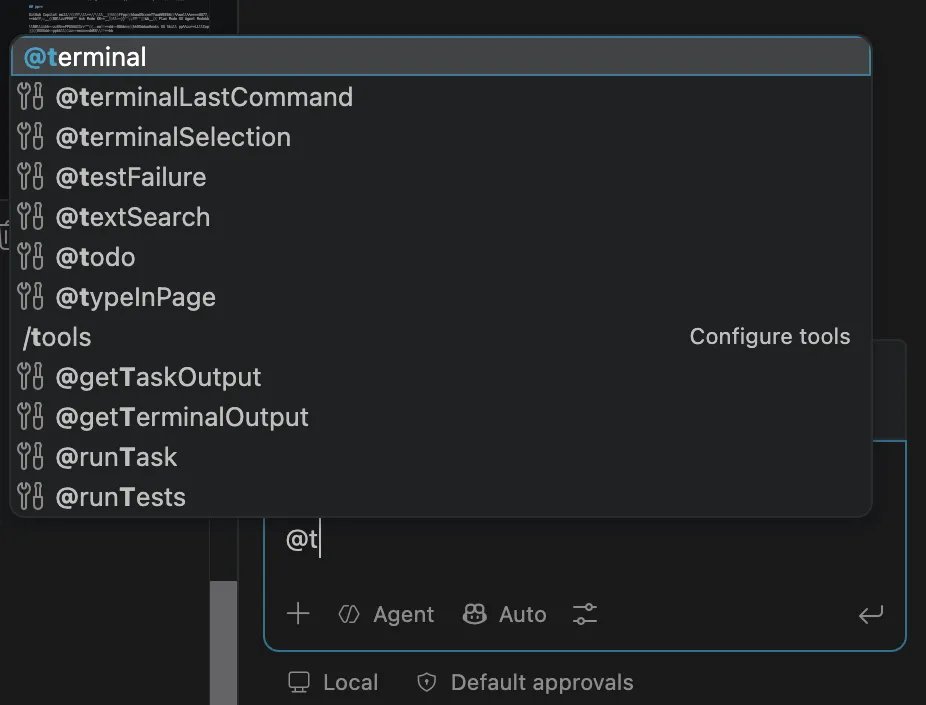Open the Local session target dropdown
Screen dimensions: 926x705
pyautogui.click(x=333, y=682)
